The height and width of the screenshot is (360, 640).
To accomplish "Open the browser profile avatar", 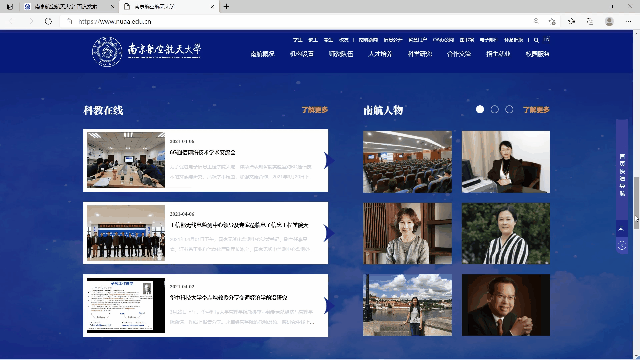I will pos(609,21).
